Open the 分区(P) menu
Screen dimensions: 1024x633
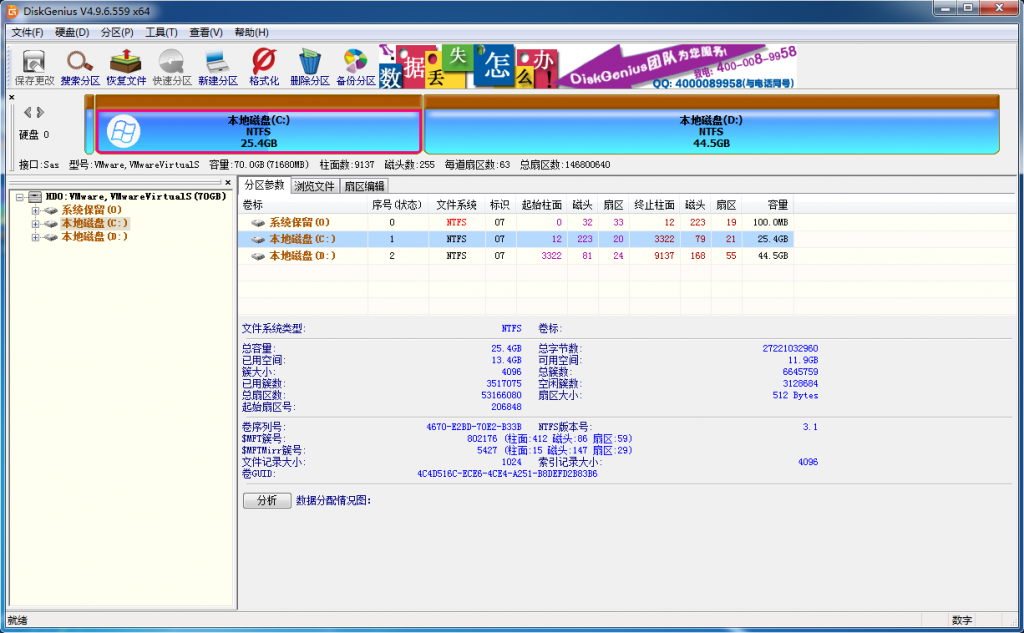[x=117, y=33]
